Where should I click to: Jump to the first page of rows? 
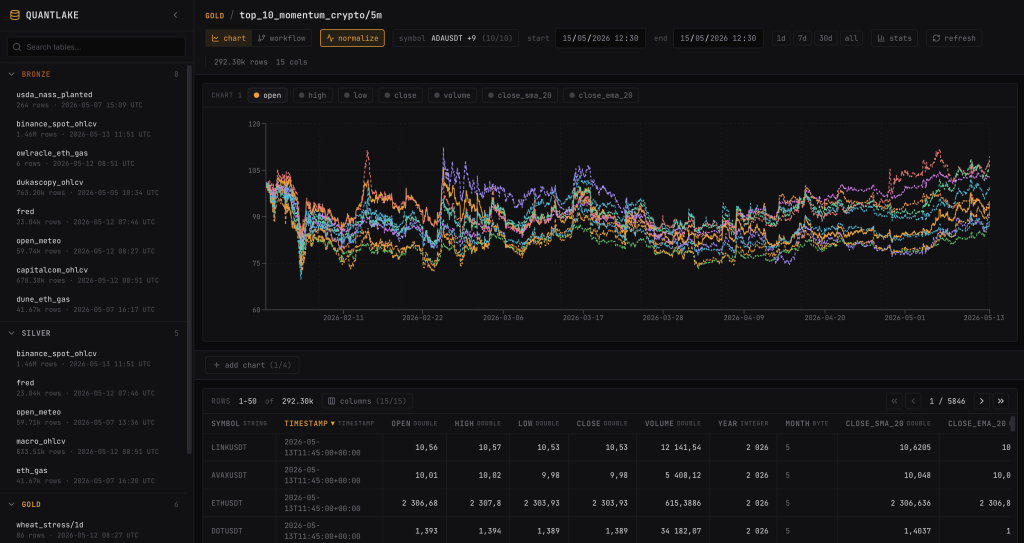click(x=894, y=401)
